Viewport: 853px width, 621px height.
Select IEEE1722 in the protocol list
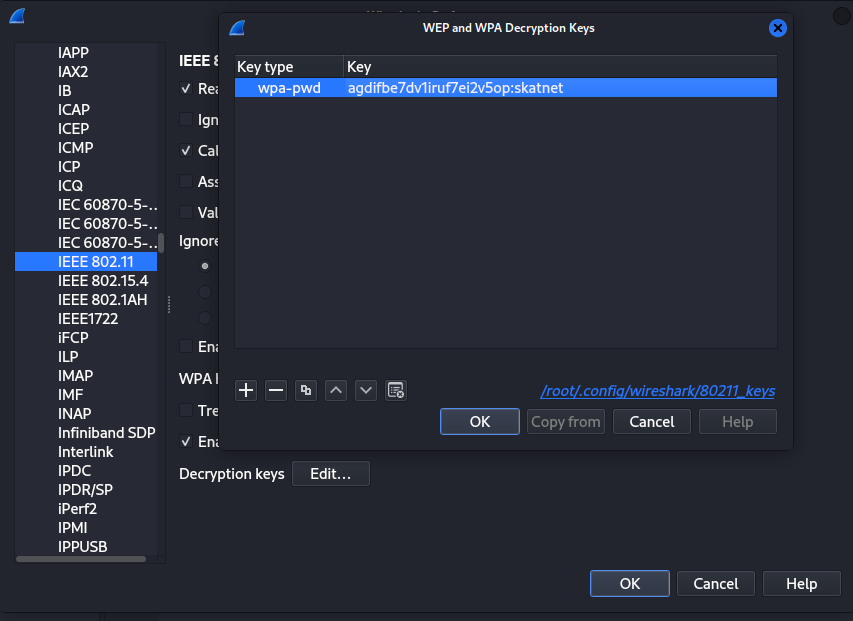[x=86, y=319]
